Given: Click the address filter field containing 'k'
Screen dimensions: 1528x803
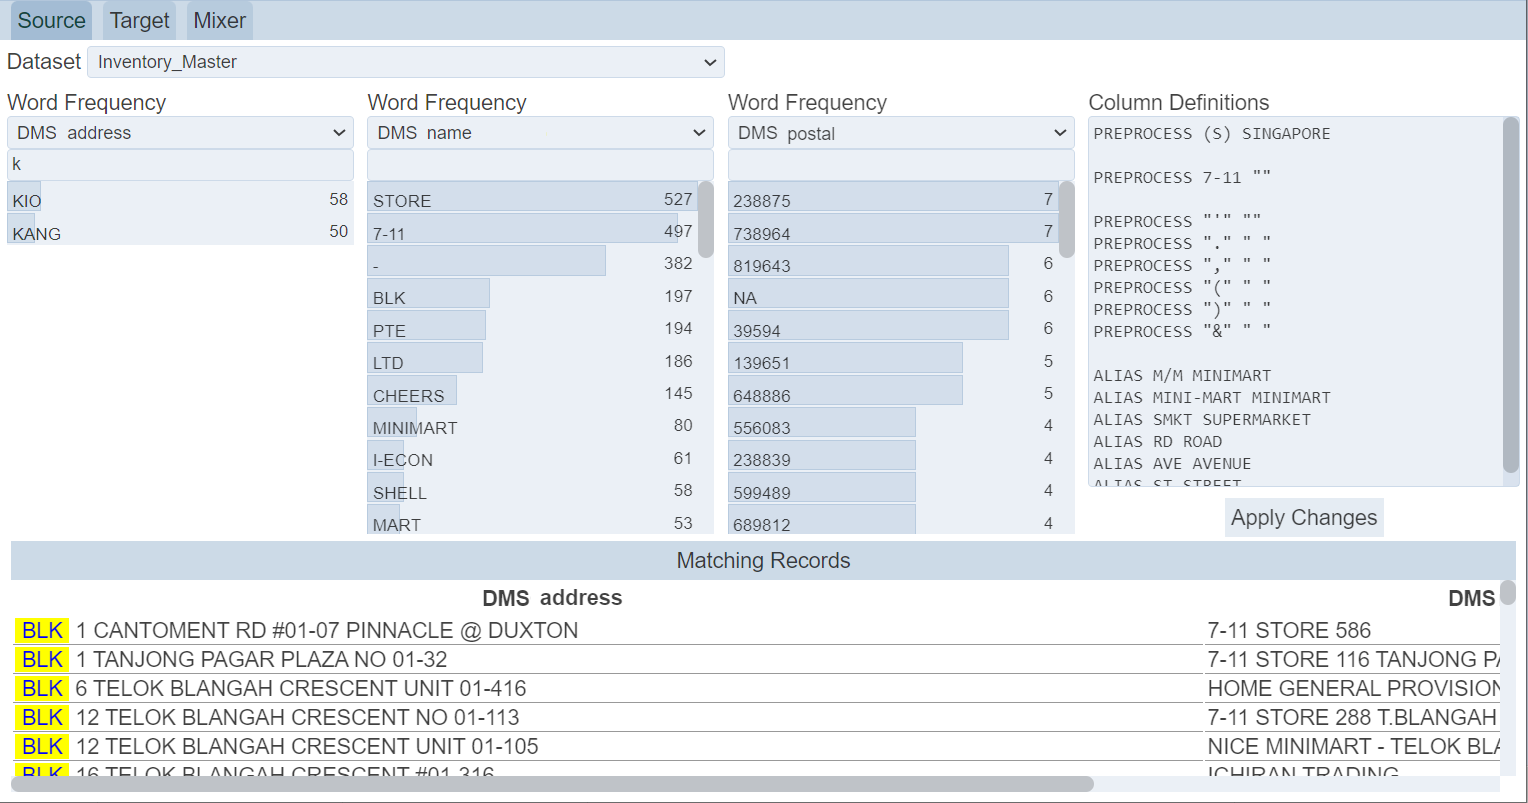Looking at the screenshot, I should (x=180, y=165).
